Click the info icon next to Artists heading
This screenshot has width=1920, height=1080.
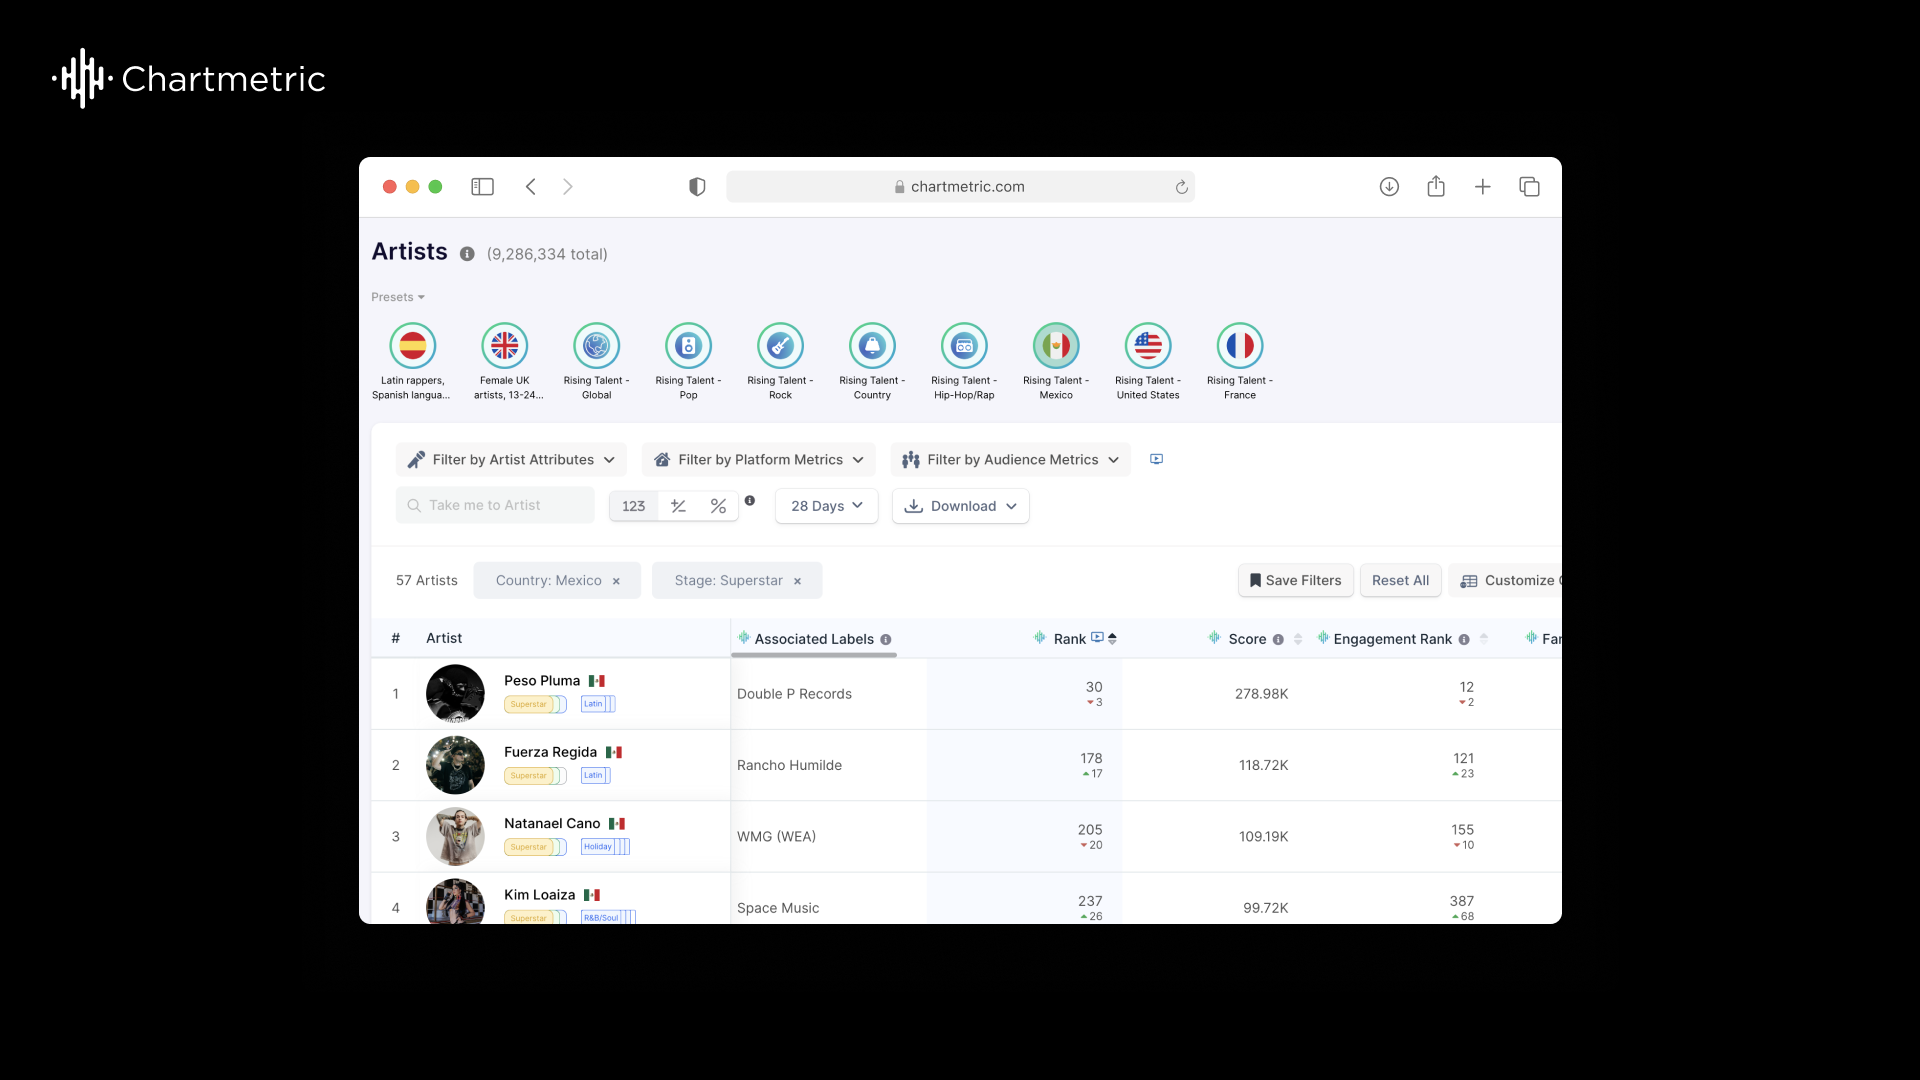(467, 254)
